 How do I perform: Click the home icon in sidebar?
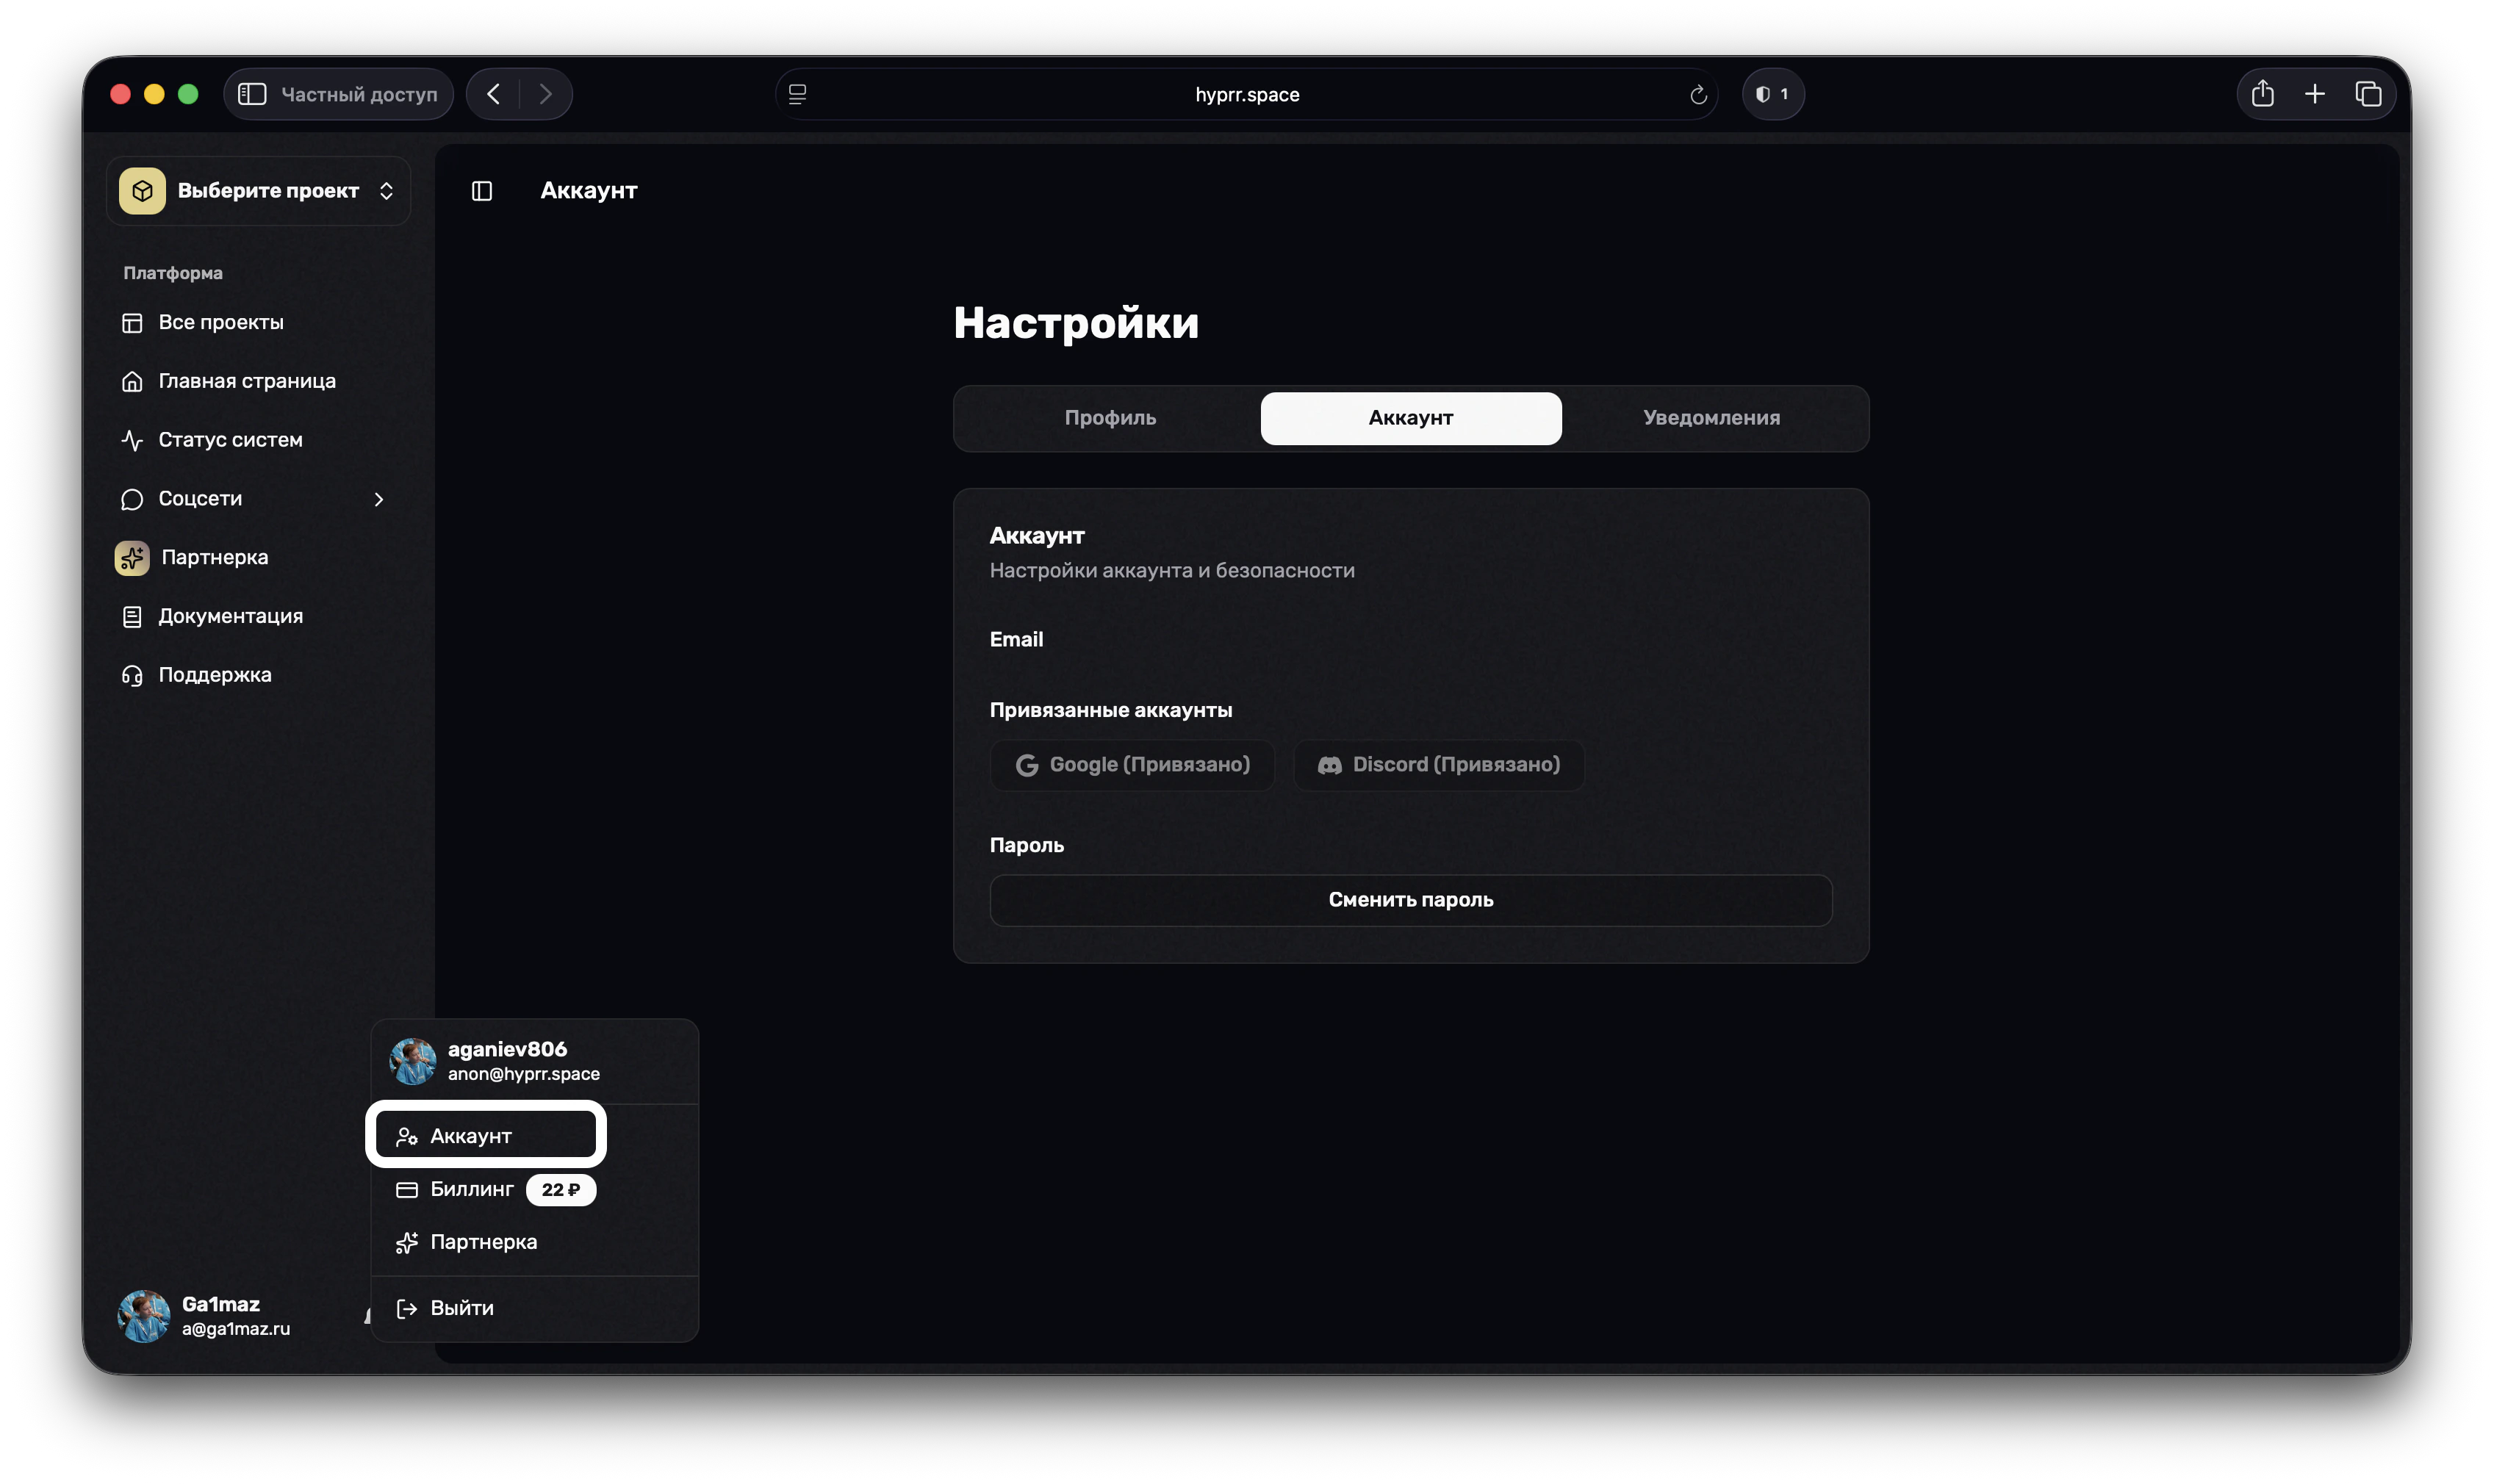click(x=132, y=381)
